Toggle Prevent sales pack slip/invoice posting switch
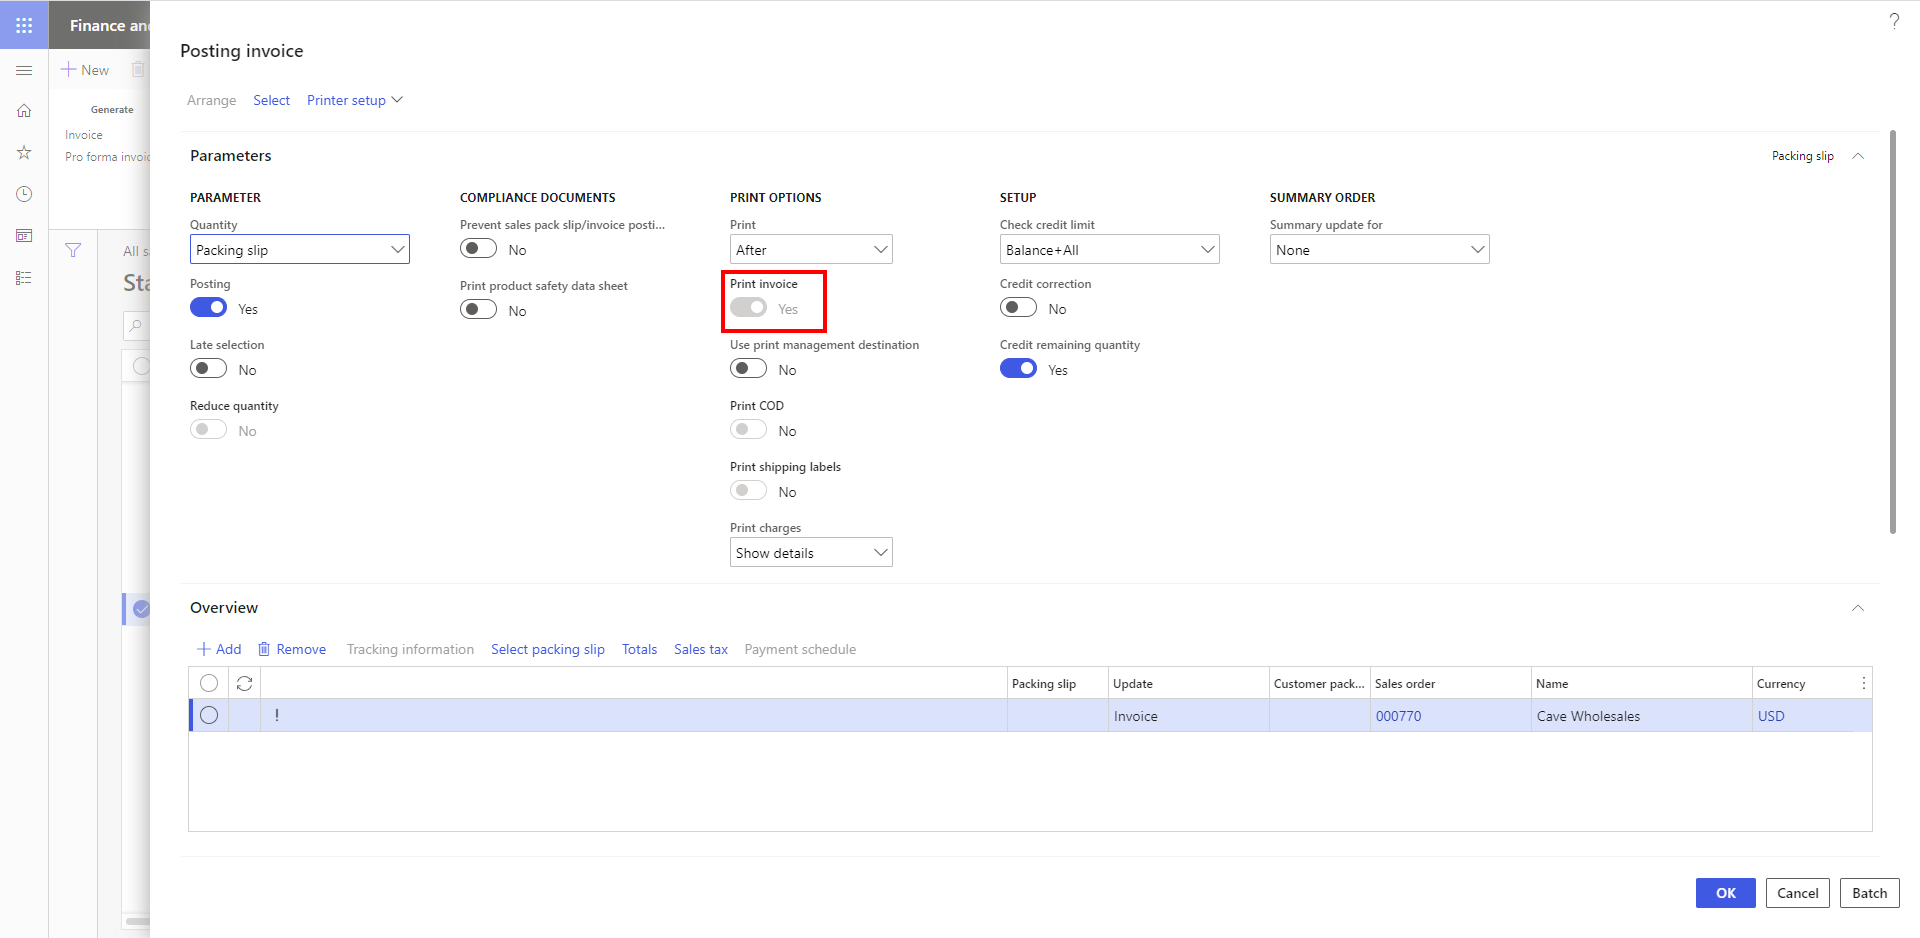This screenshot has width=1920, height=938. (478, 249)
